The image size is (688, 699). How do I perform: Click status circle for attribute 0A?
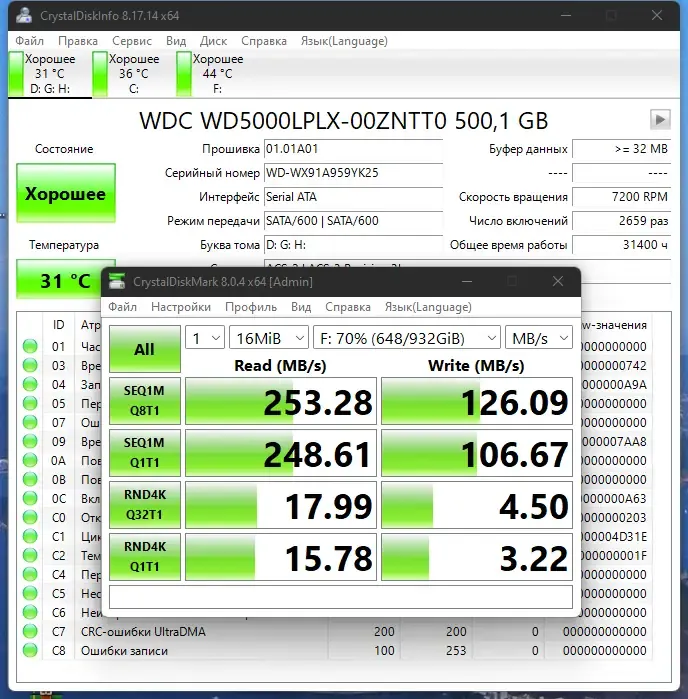coord(30,460)
